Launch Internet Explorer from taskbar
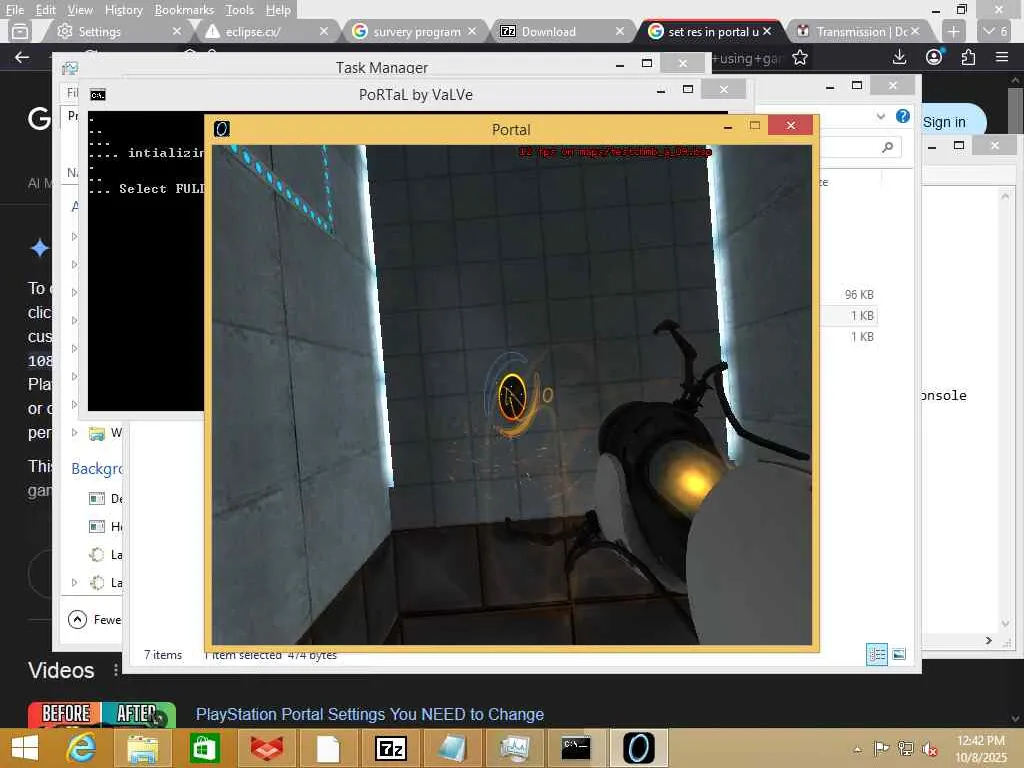 click(81, 748)
